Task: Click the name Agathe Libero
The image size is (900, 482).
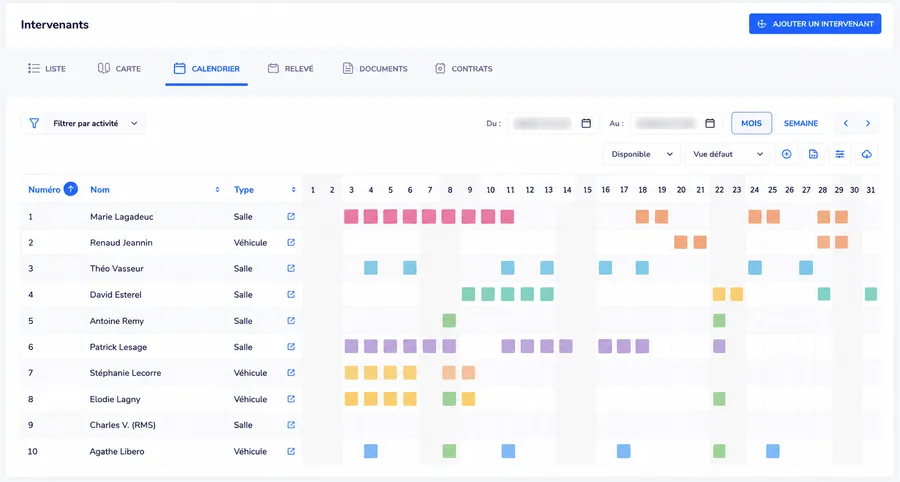Action: coord(117,452)
